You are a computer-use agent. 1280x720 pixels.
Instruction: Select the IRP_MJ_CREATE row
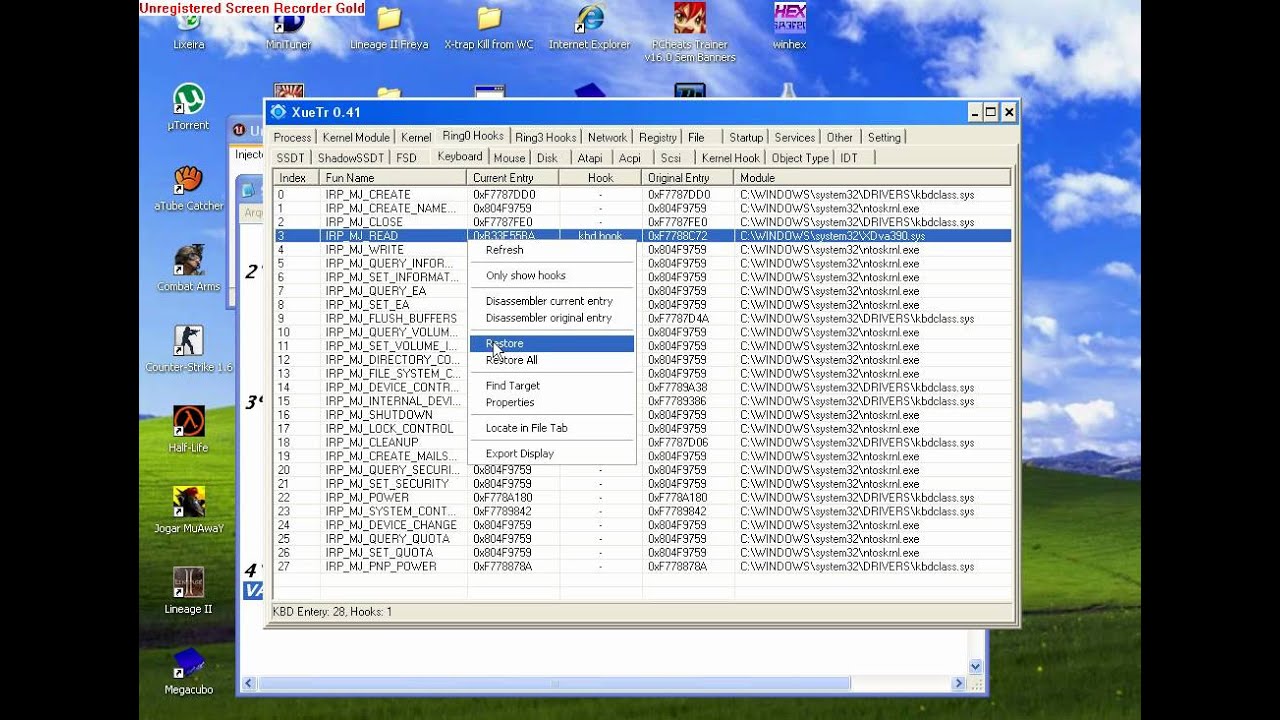[x=642, y=195]
